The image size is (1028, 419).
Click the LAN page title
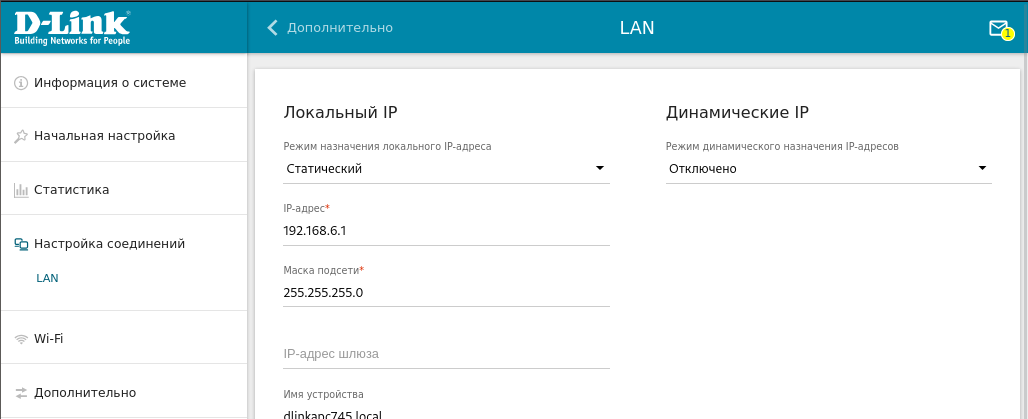click(637, 28)
